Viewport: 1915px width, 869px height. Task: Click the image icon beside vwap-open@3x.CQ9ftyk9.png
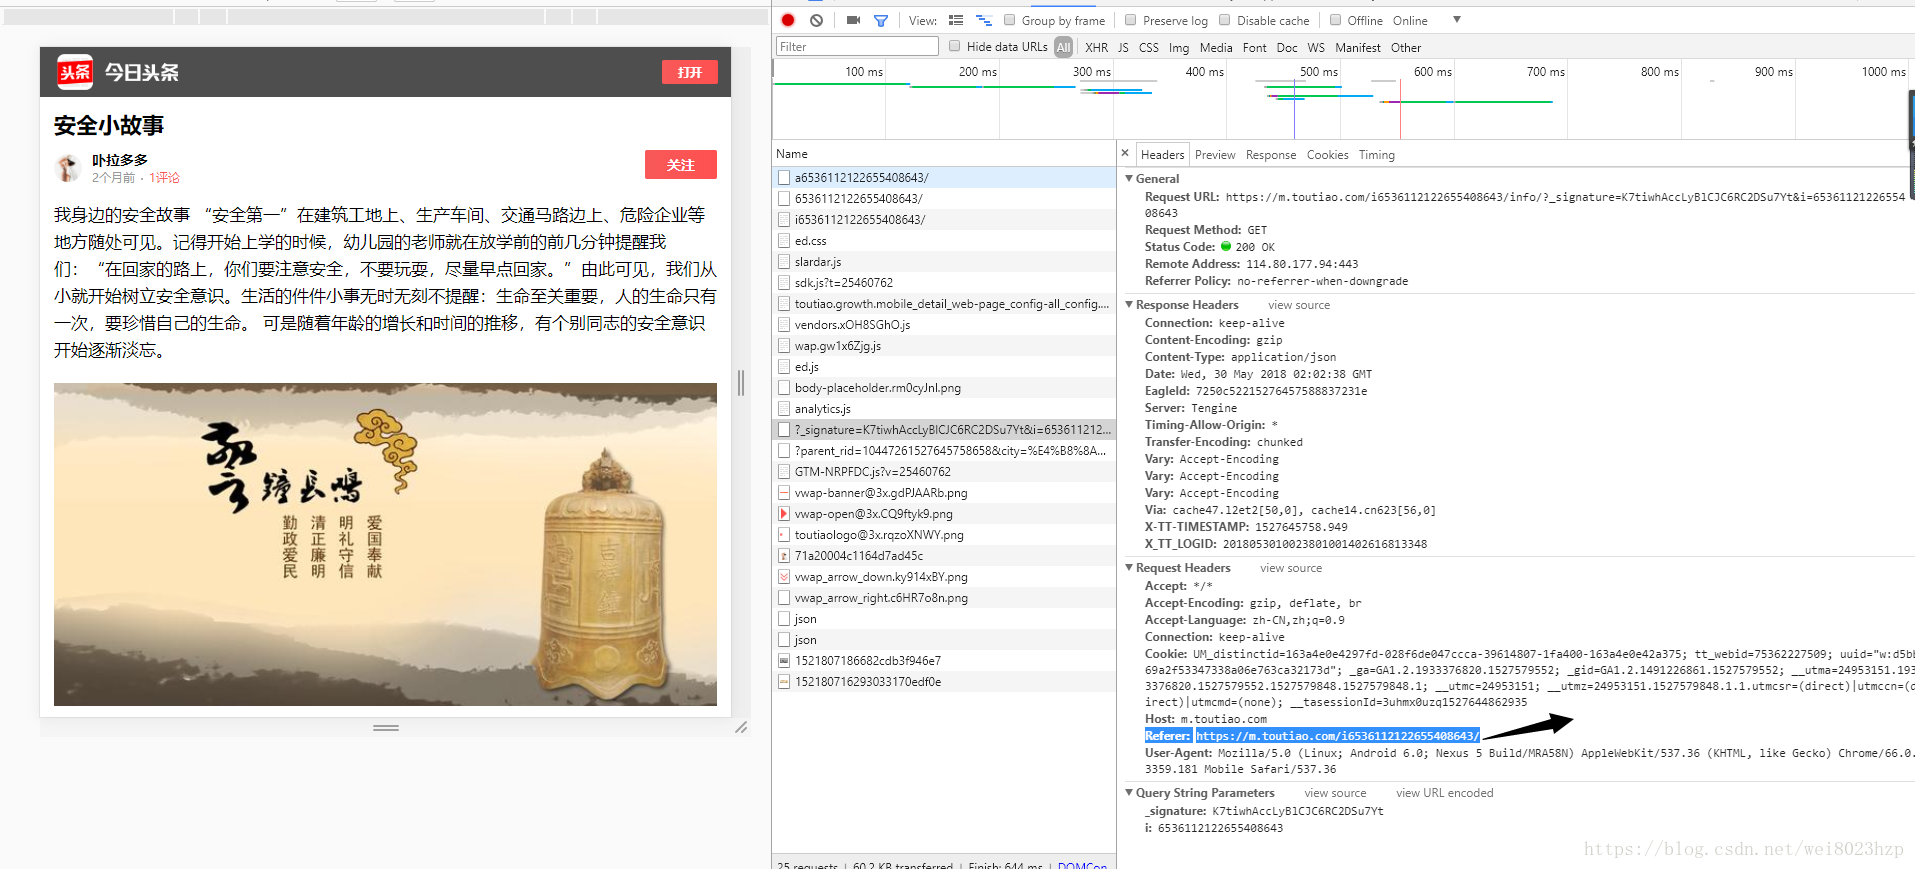784,513
